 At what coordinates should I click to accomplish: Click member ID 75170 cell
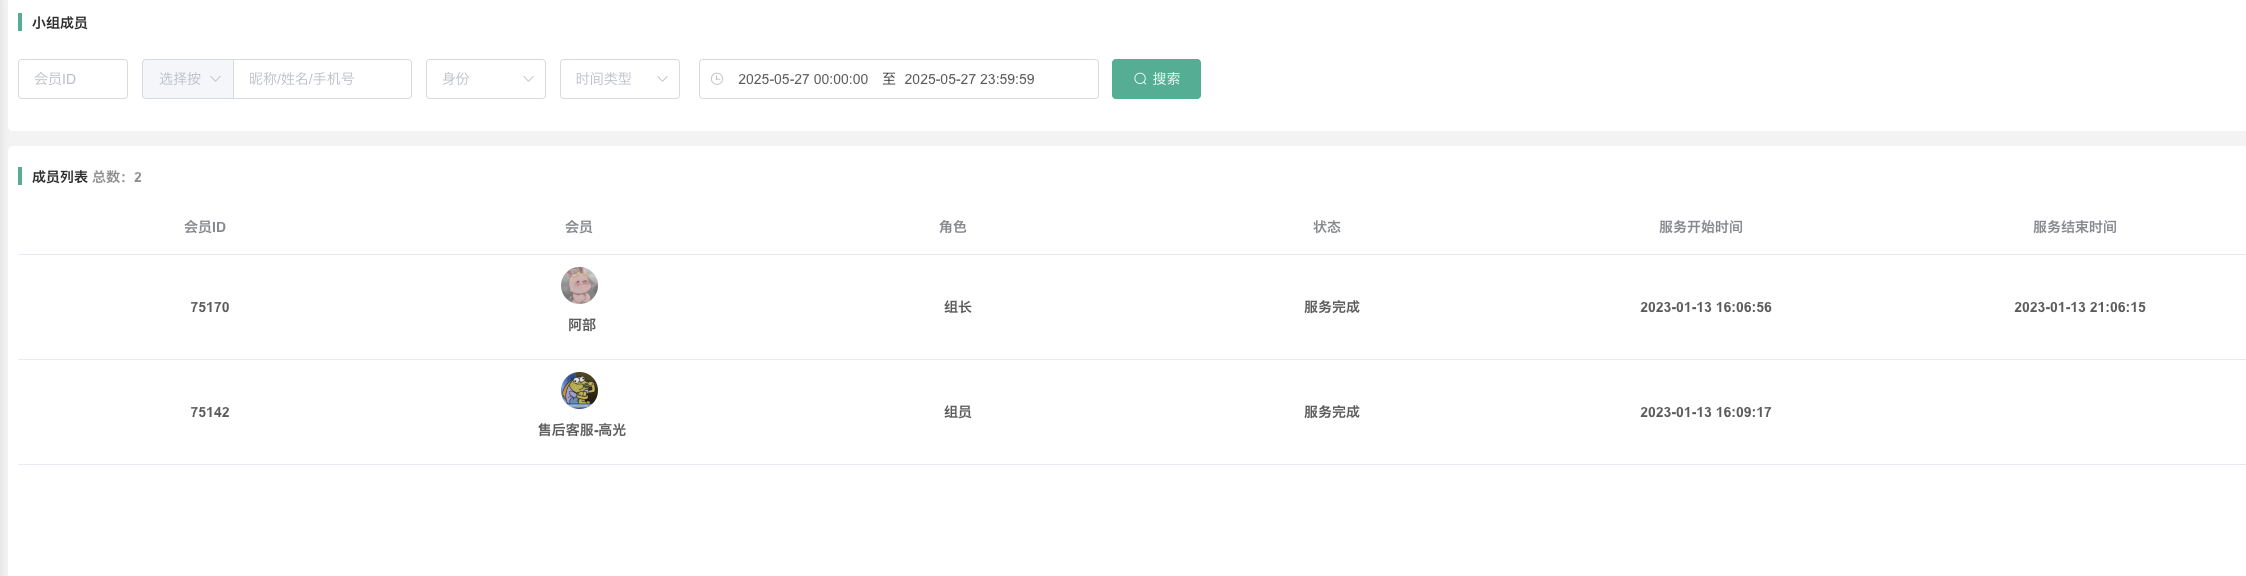pos(210,307)
